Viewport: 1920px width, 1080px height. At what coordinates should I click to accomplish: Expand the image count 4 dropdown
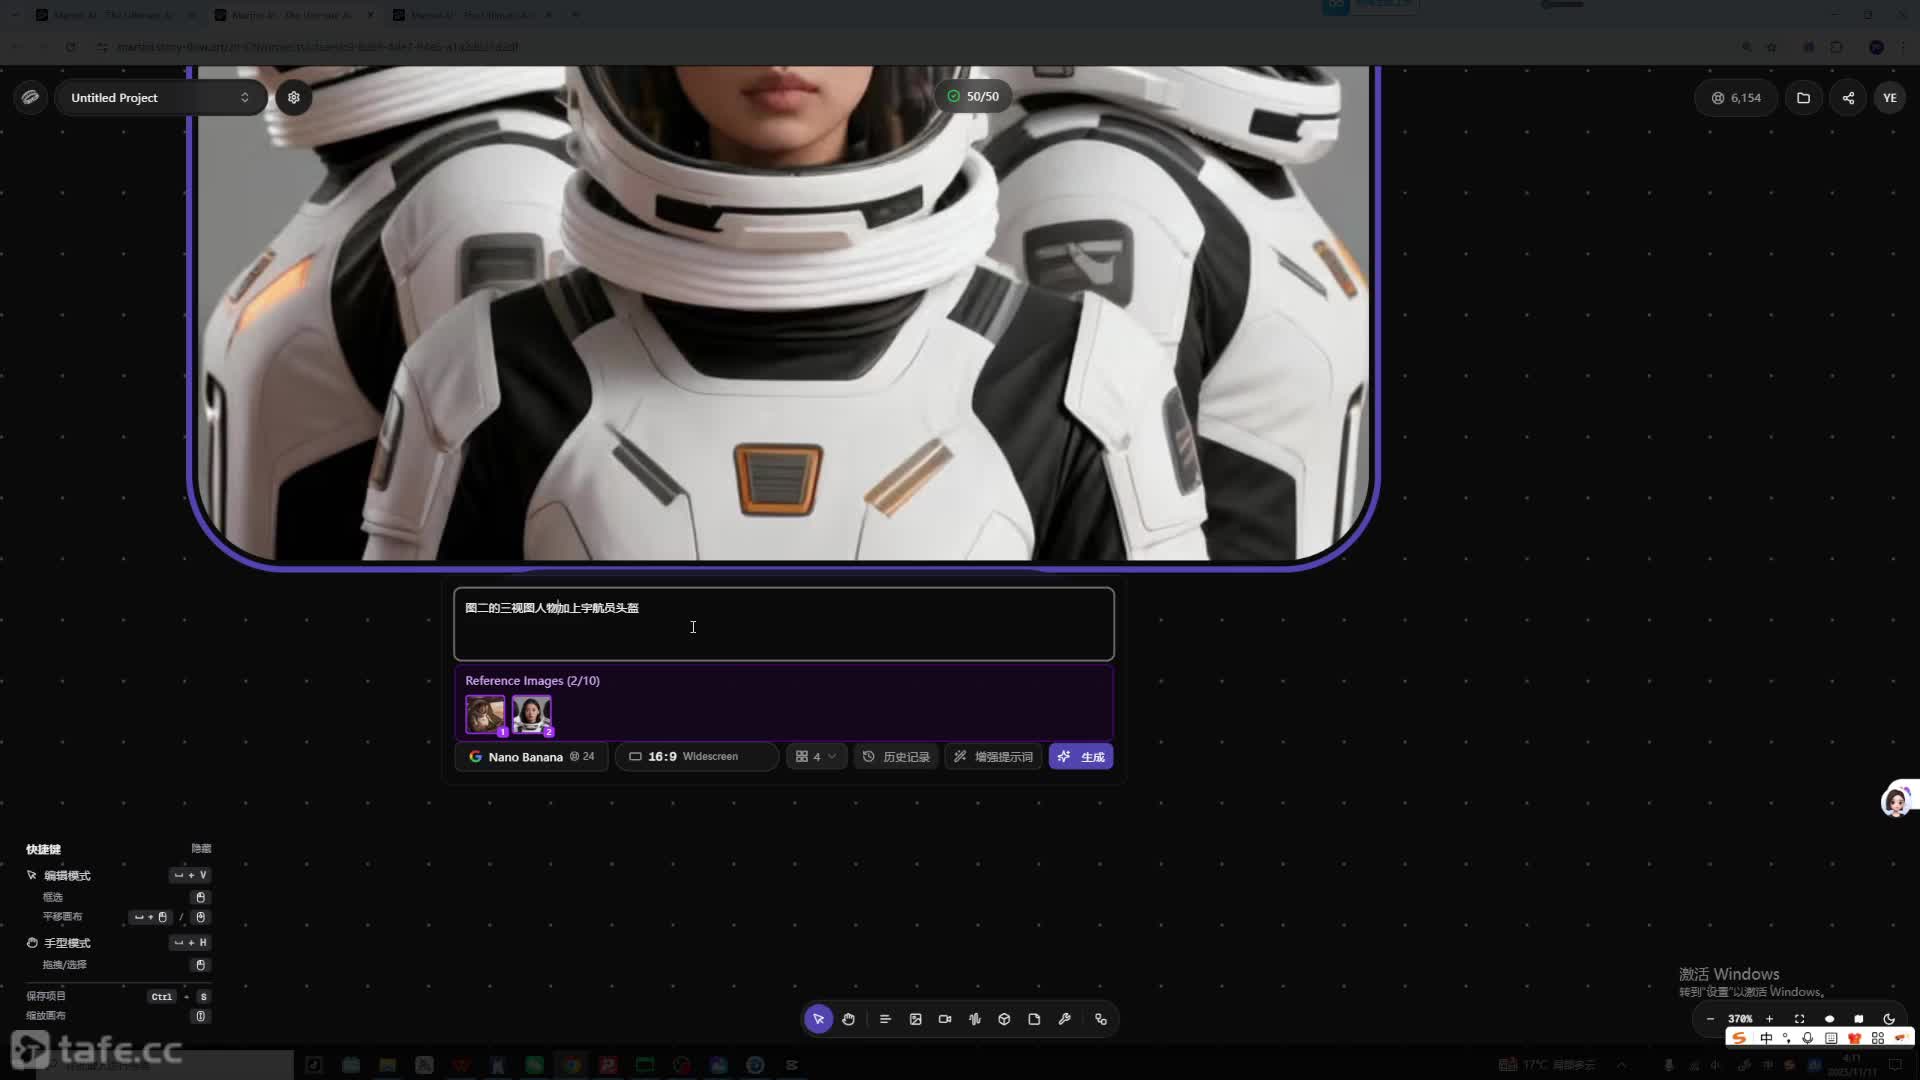[816, 757]
